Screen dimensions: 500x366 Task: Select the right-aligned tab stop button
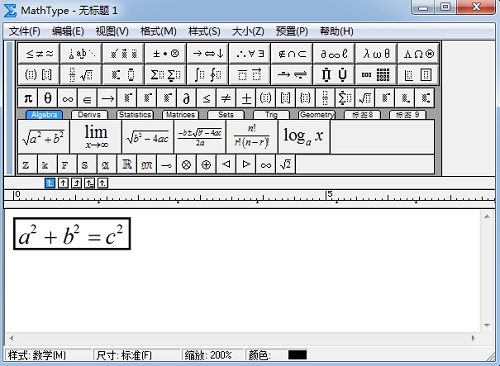click(76, 183)
